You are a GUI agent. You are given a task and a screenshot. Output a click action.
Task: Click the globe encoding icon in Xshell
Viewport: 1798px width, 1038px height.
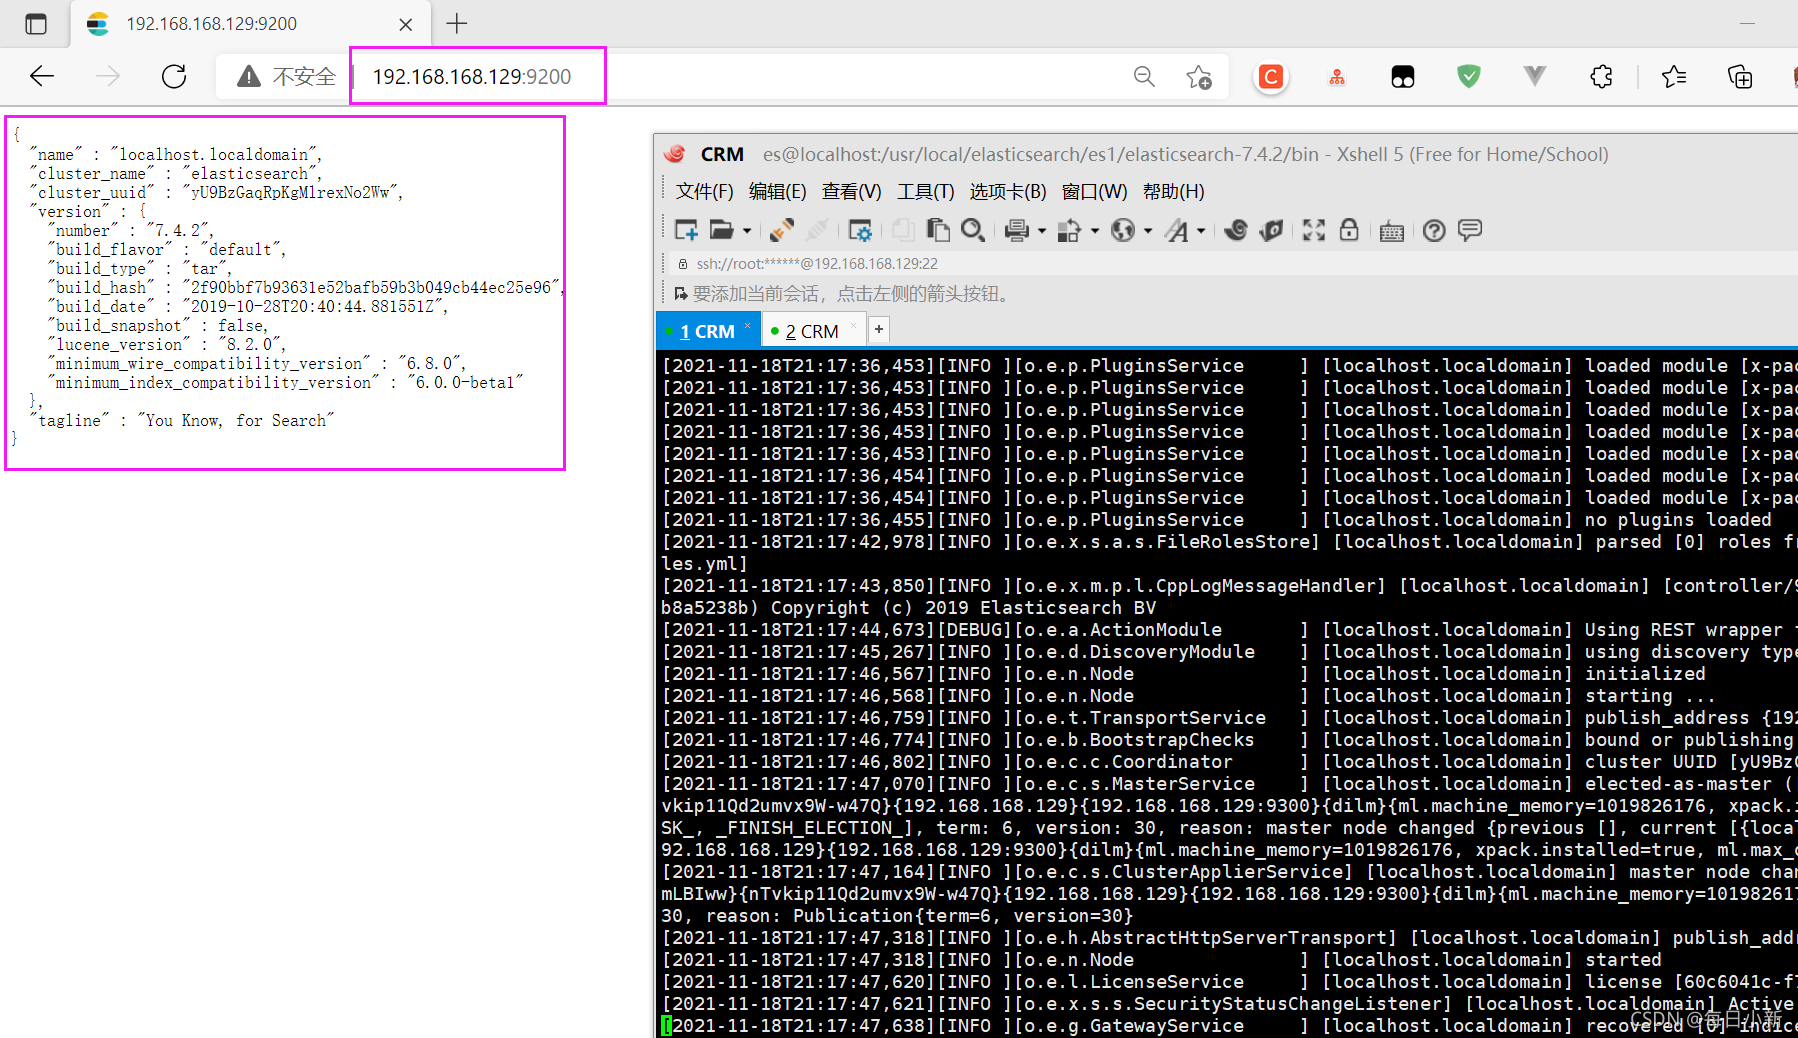(1123, 231)
